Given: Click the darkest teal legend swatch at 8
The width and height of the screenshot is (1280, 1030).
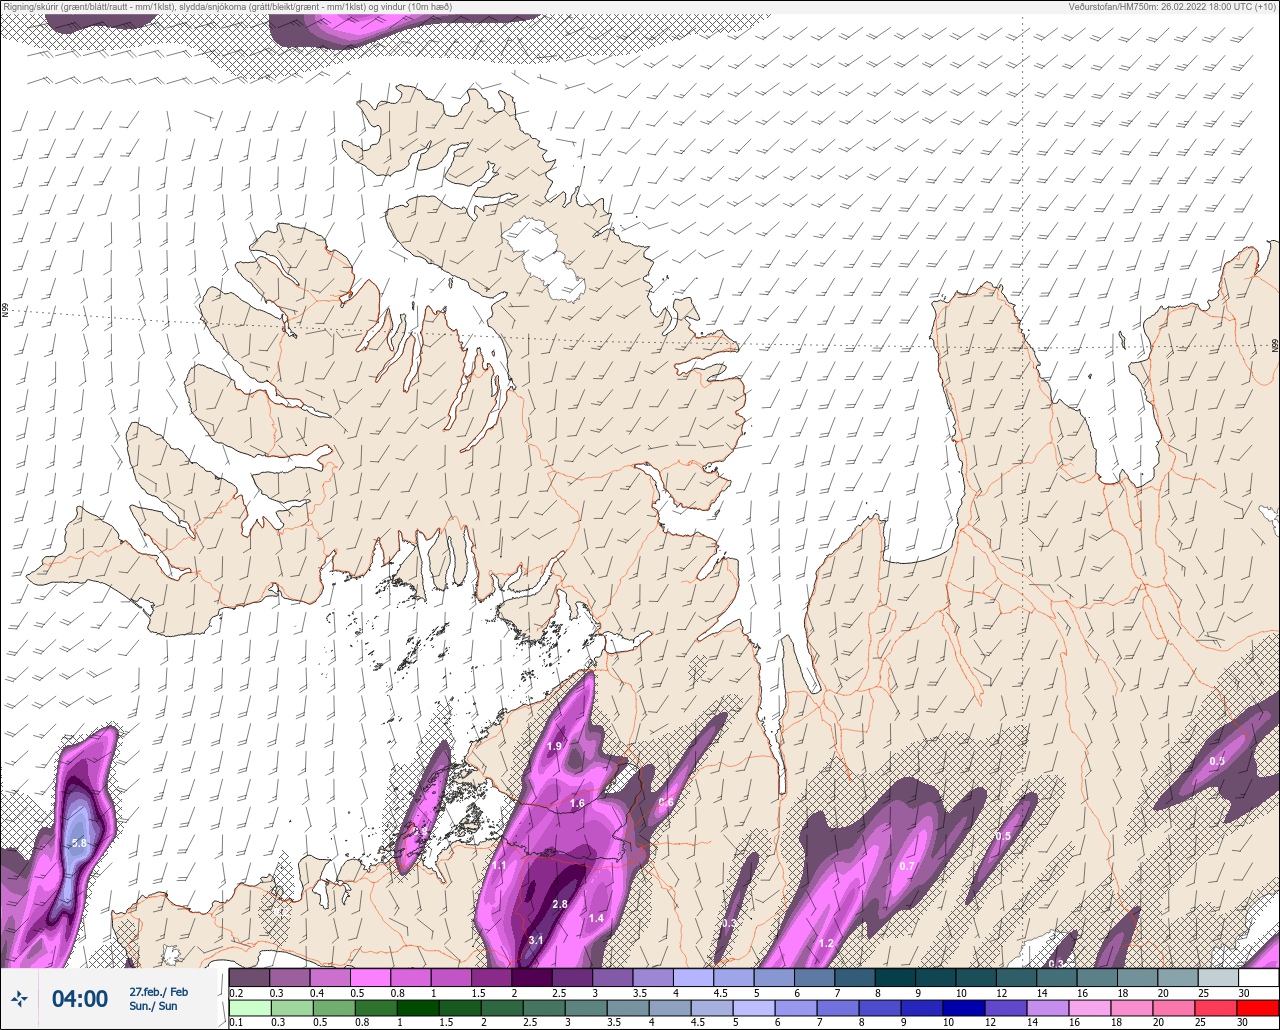Looking at the screenshot, I should pos(895,977).
